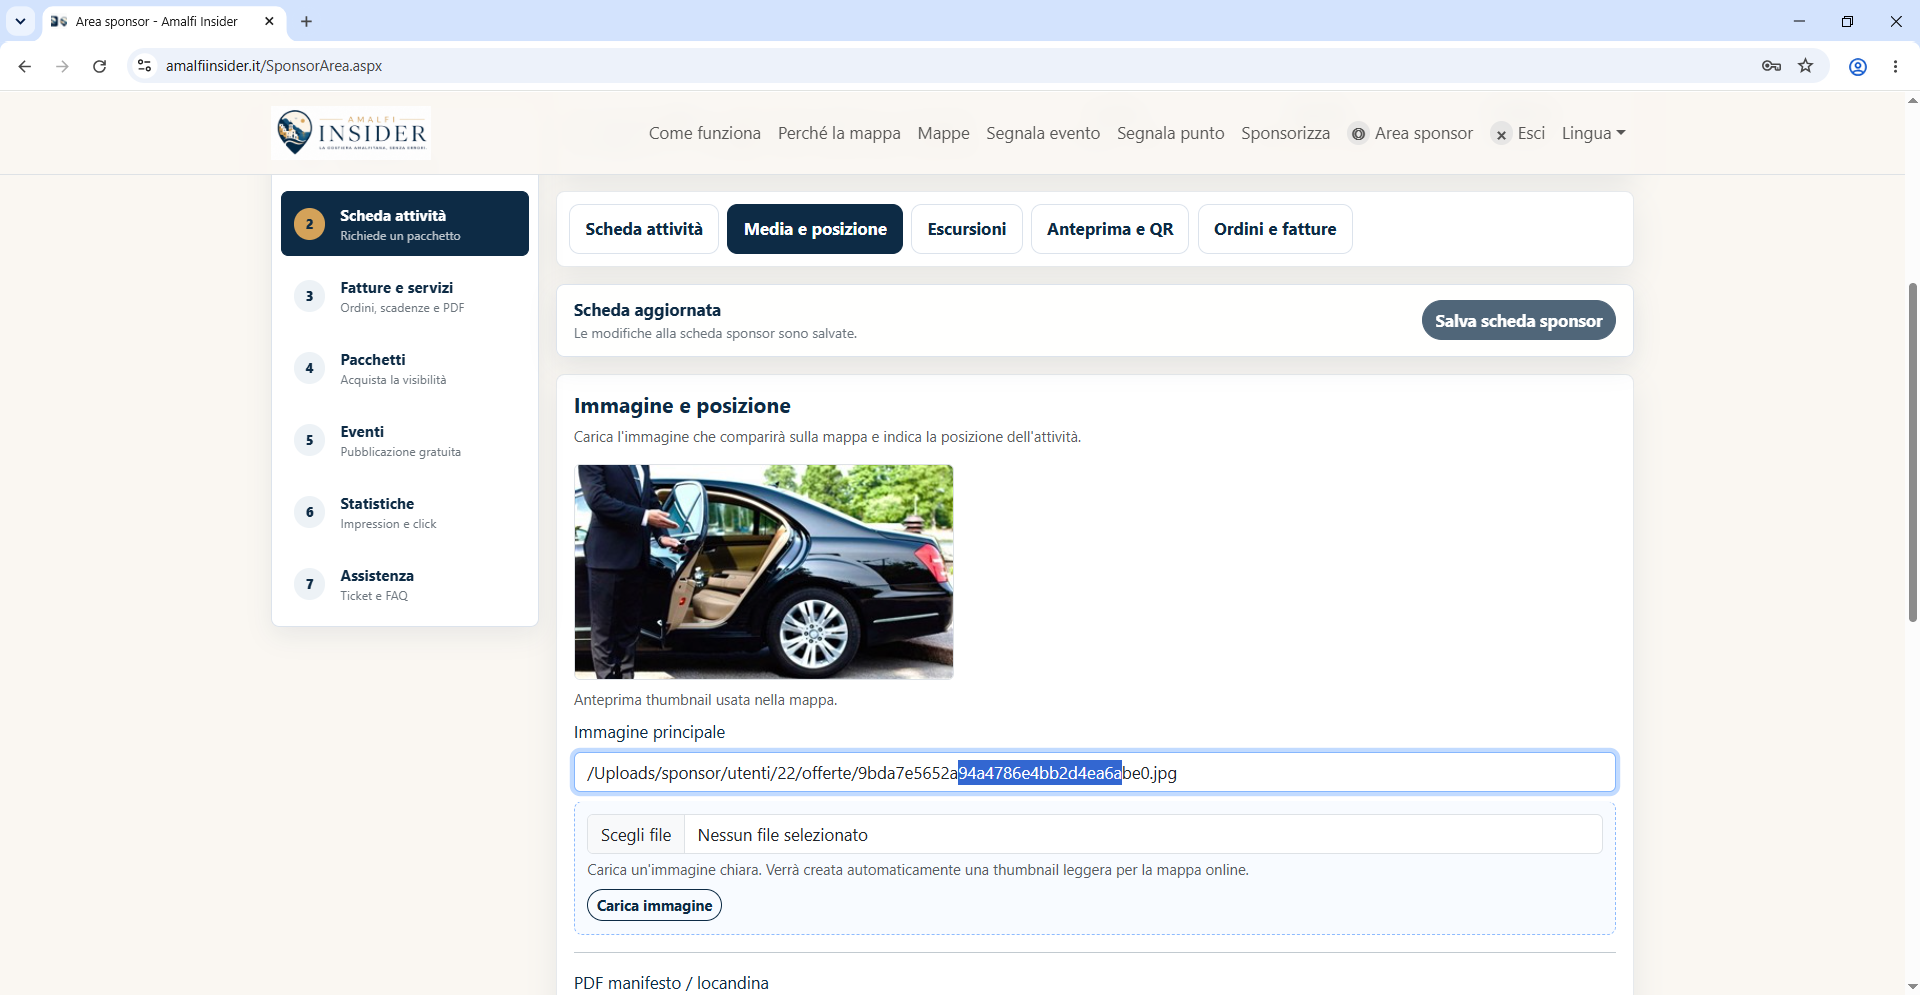Click 'Nessun file selezionato' text

tap(783, 835)
